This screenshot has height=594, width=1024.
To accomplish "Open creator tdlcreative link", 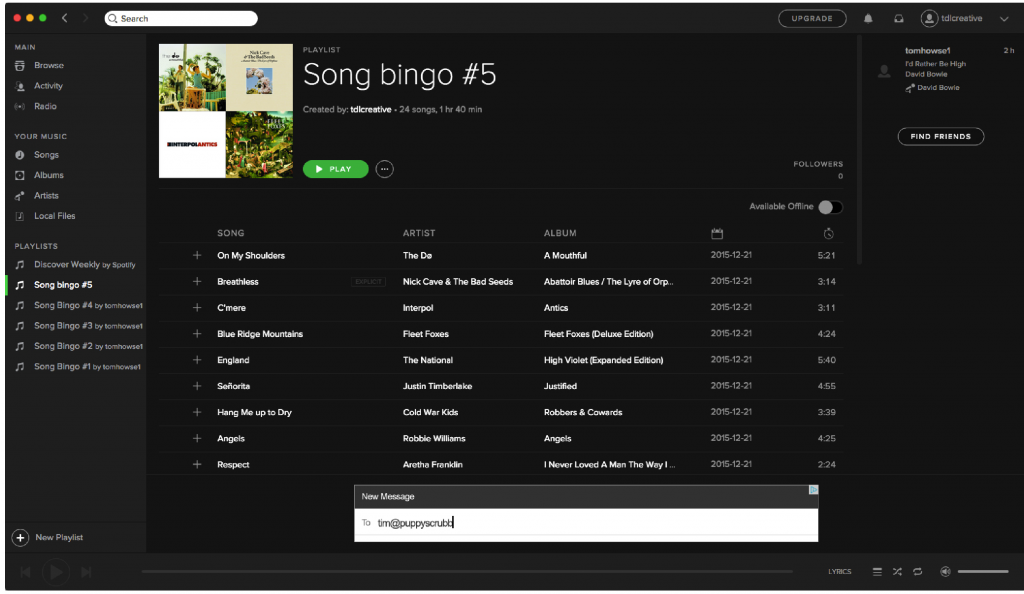I will coord(370,110).
